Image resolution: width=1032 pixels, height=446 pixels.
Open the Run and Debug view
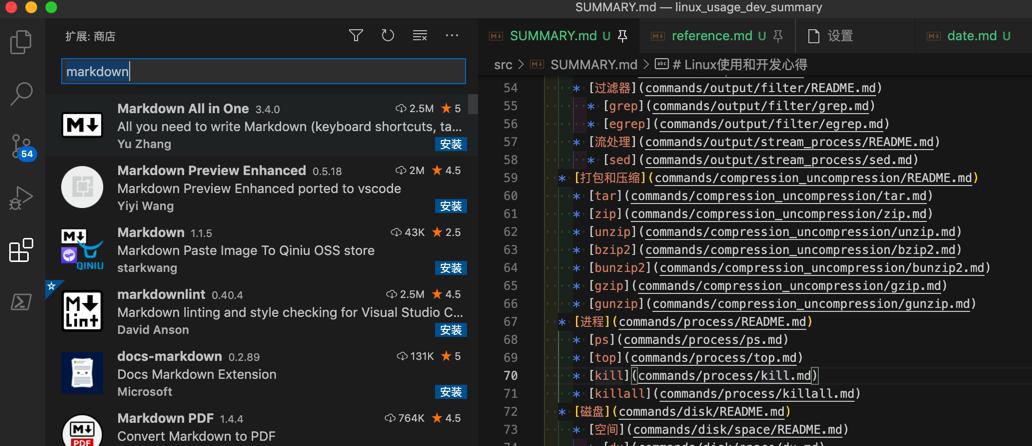pyautogui.click(x=21, y=198)
